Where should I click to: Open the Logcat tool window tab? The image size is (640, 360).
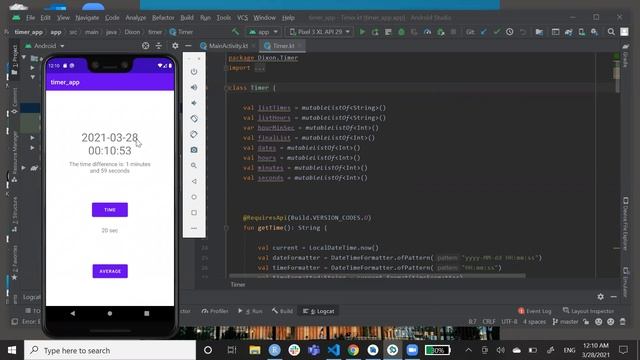(318, 311)
